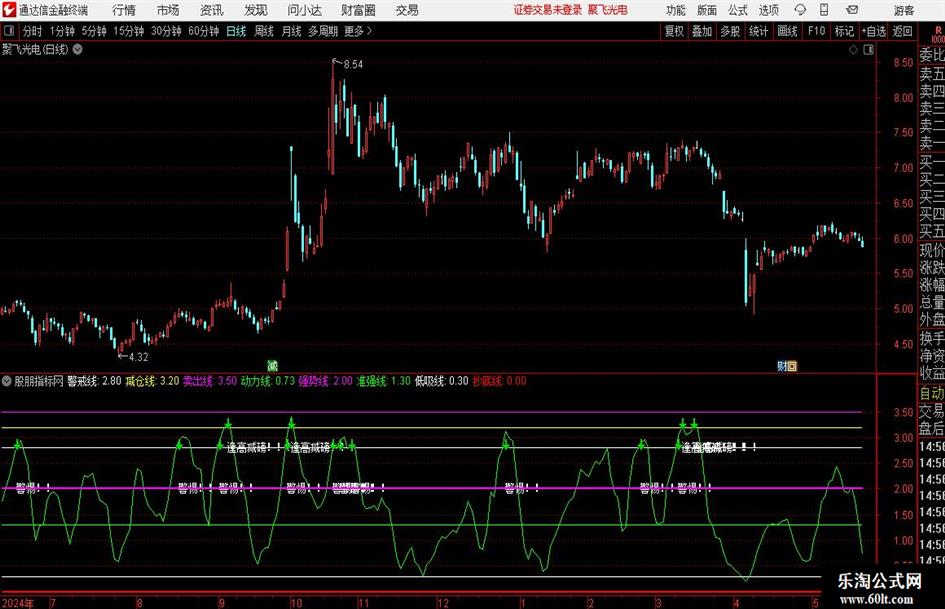Click the diamond icon above the chart
This screenshot has width=945, height=609.
[853, 50]
